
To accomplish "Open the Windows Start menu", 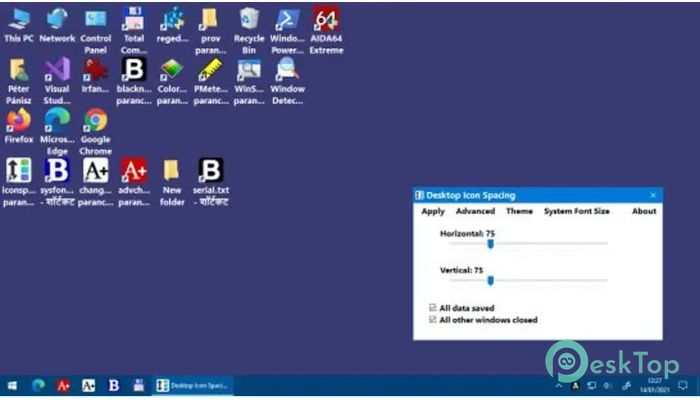I will point(12,385).
